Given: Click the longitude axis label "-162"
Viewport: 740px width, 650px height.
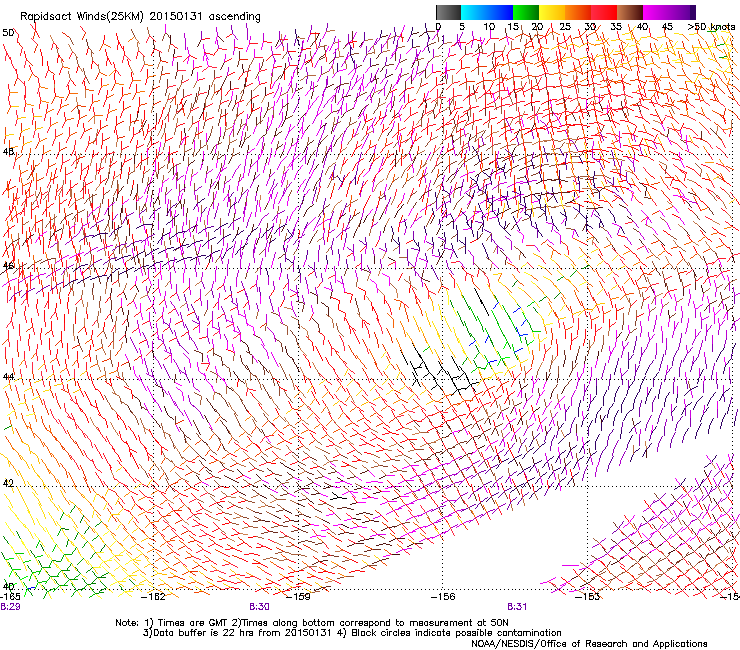Looking at the screenshot, I should click(154, 597).
